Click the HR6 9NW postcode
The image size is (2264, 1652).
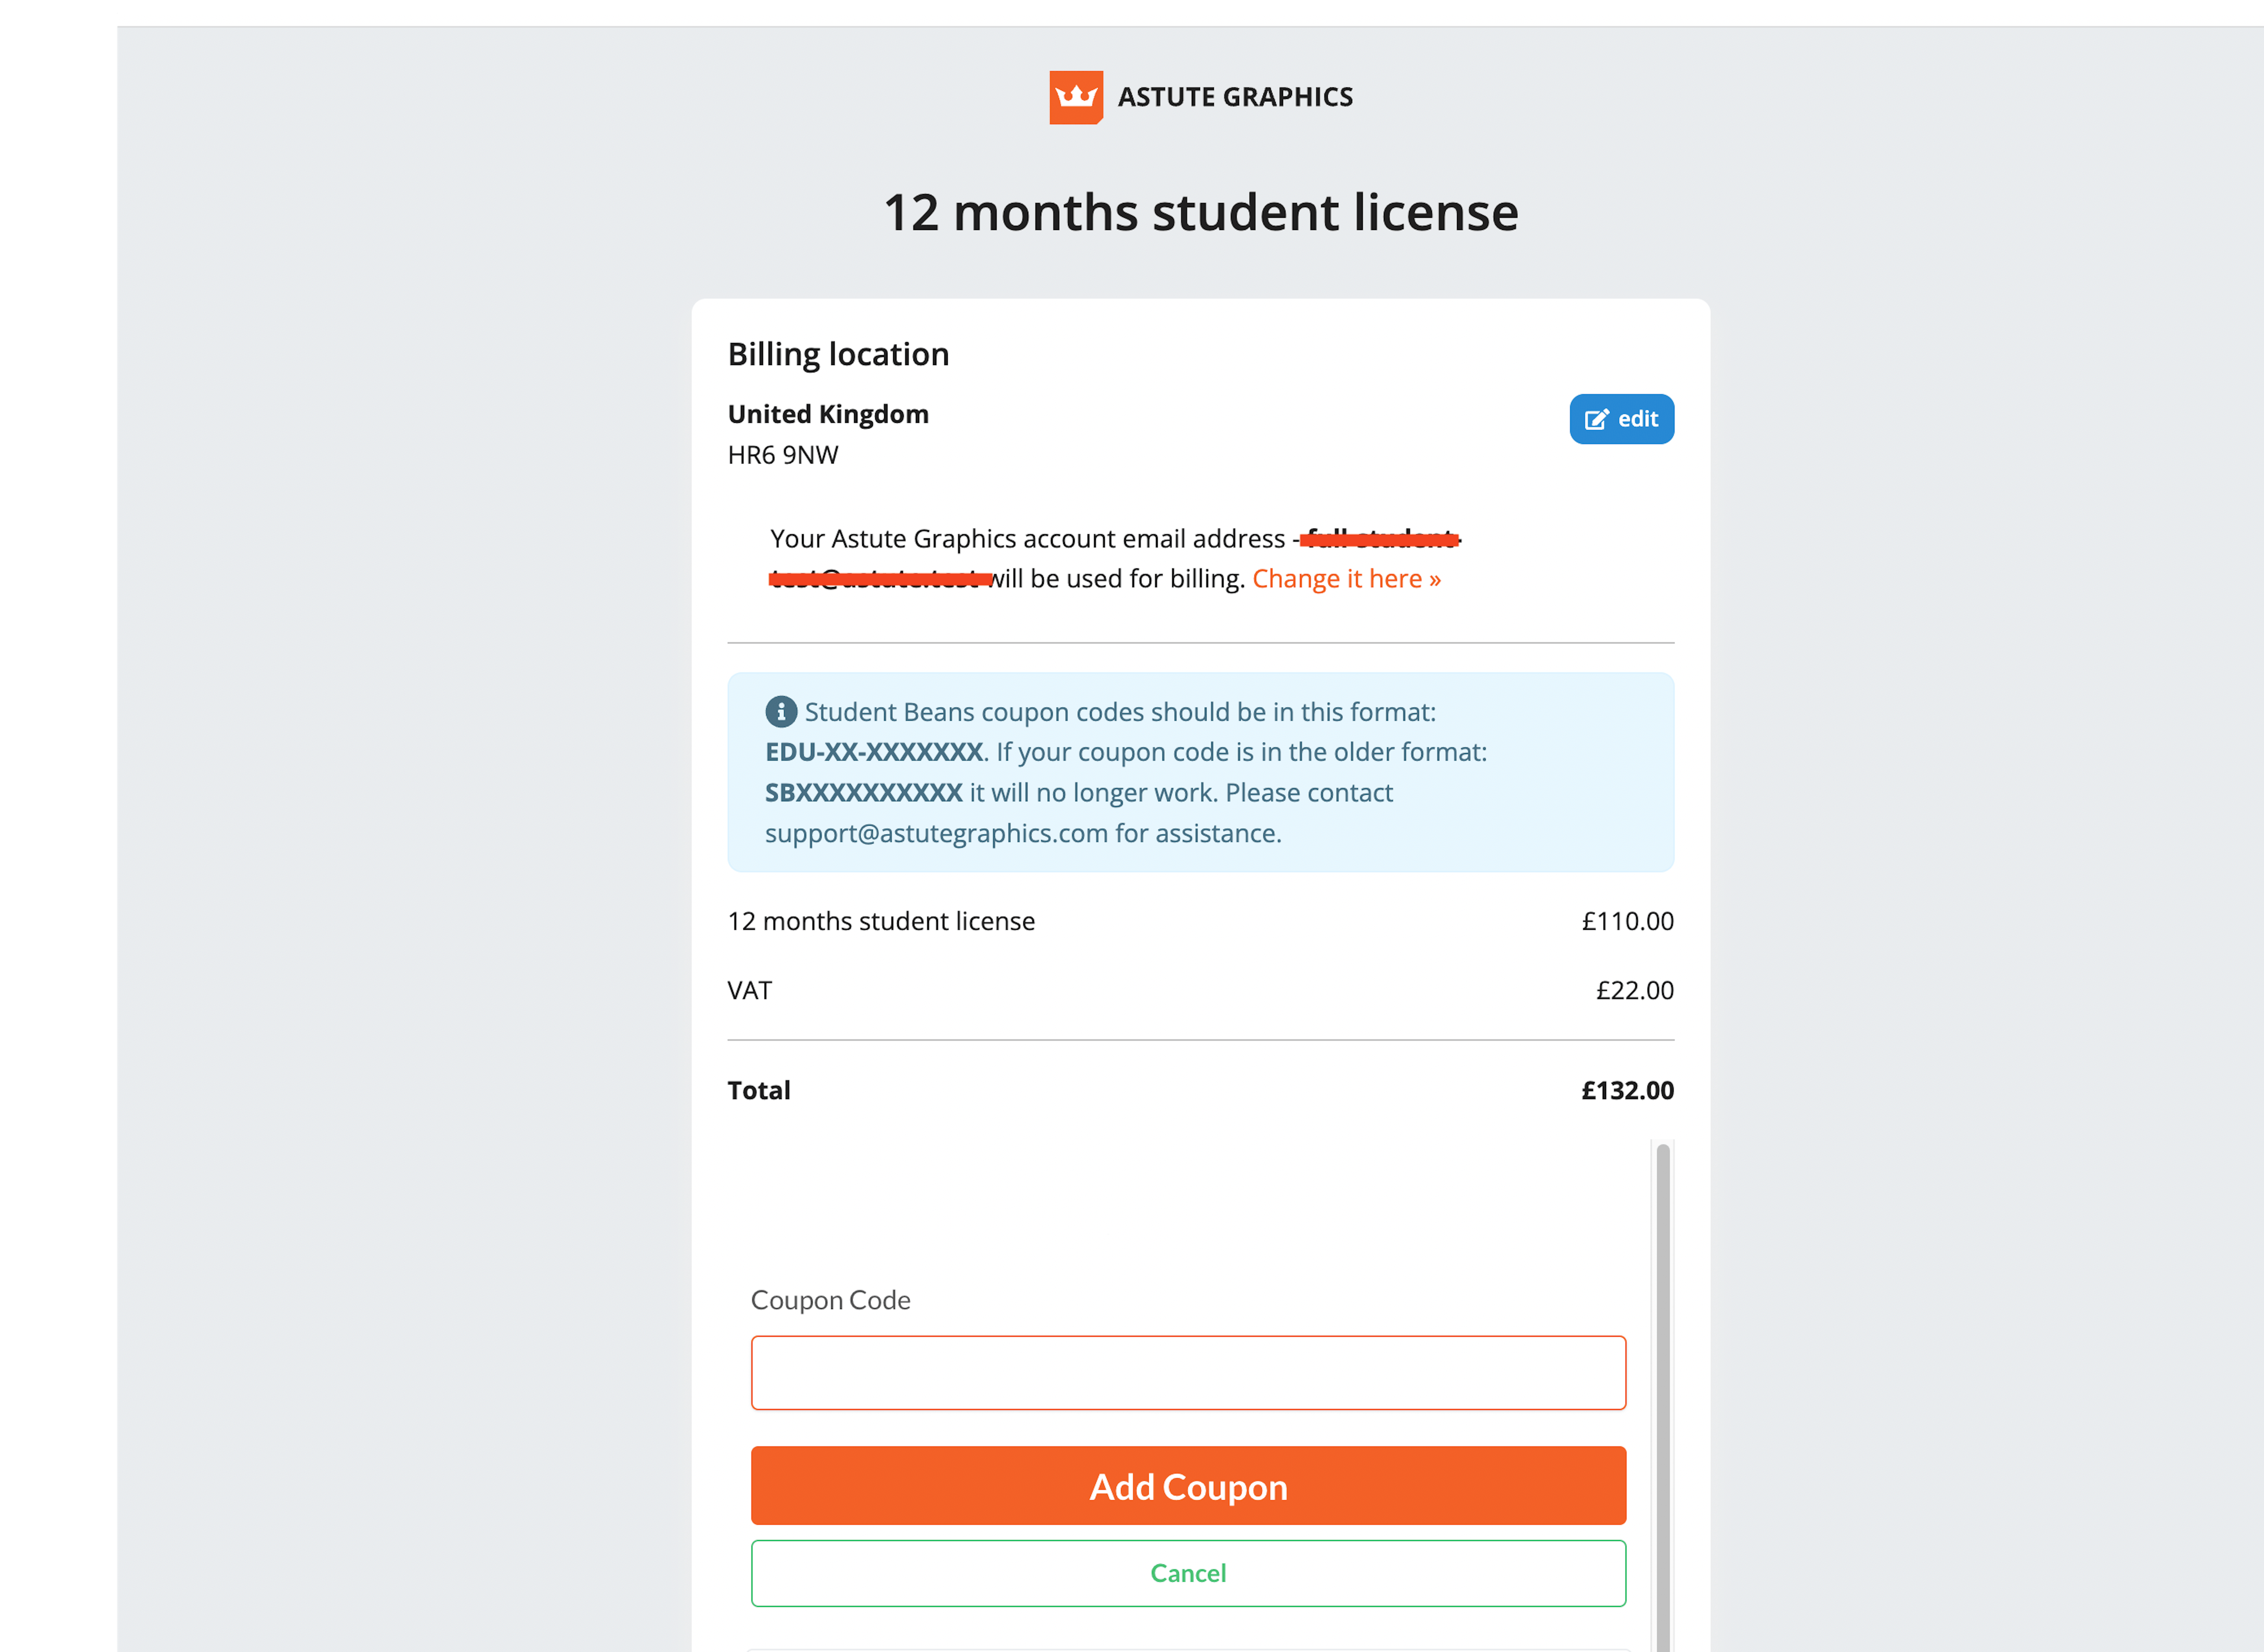coord(783,455)
